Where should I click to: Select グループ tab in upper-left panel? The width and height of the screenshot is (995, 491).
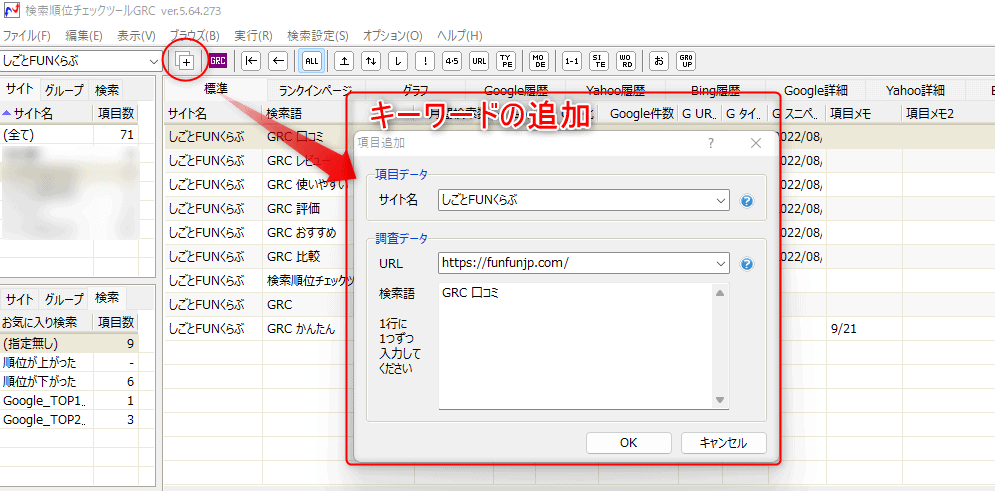click(64, 91)
